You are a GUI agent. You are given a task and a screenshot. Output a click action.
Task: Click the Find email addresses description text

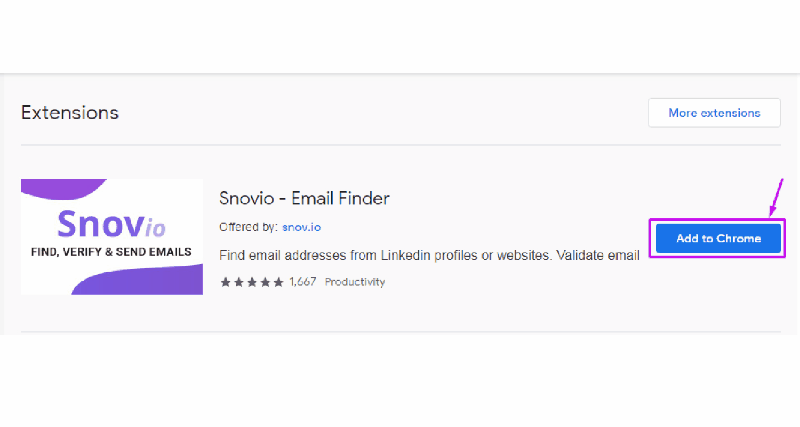(x=429, y=255)
